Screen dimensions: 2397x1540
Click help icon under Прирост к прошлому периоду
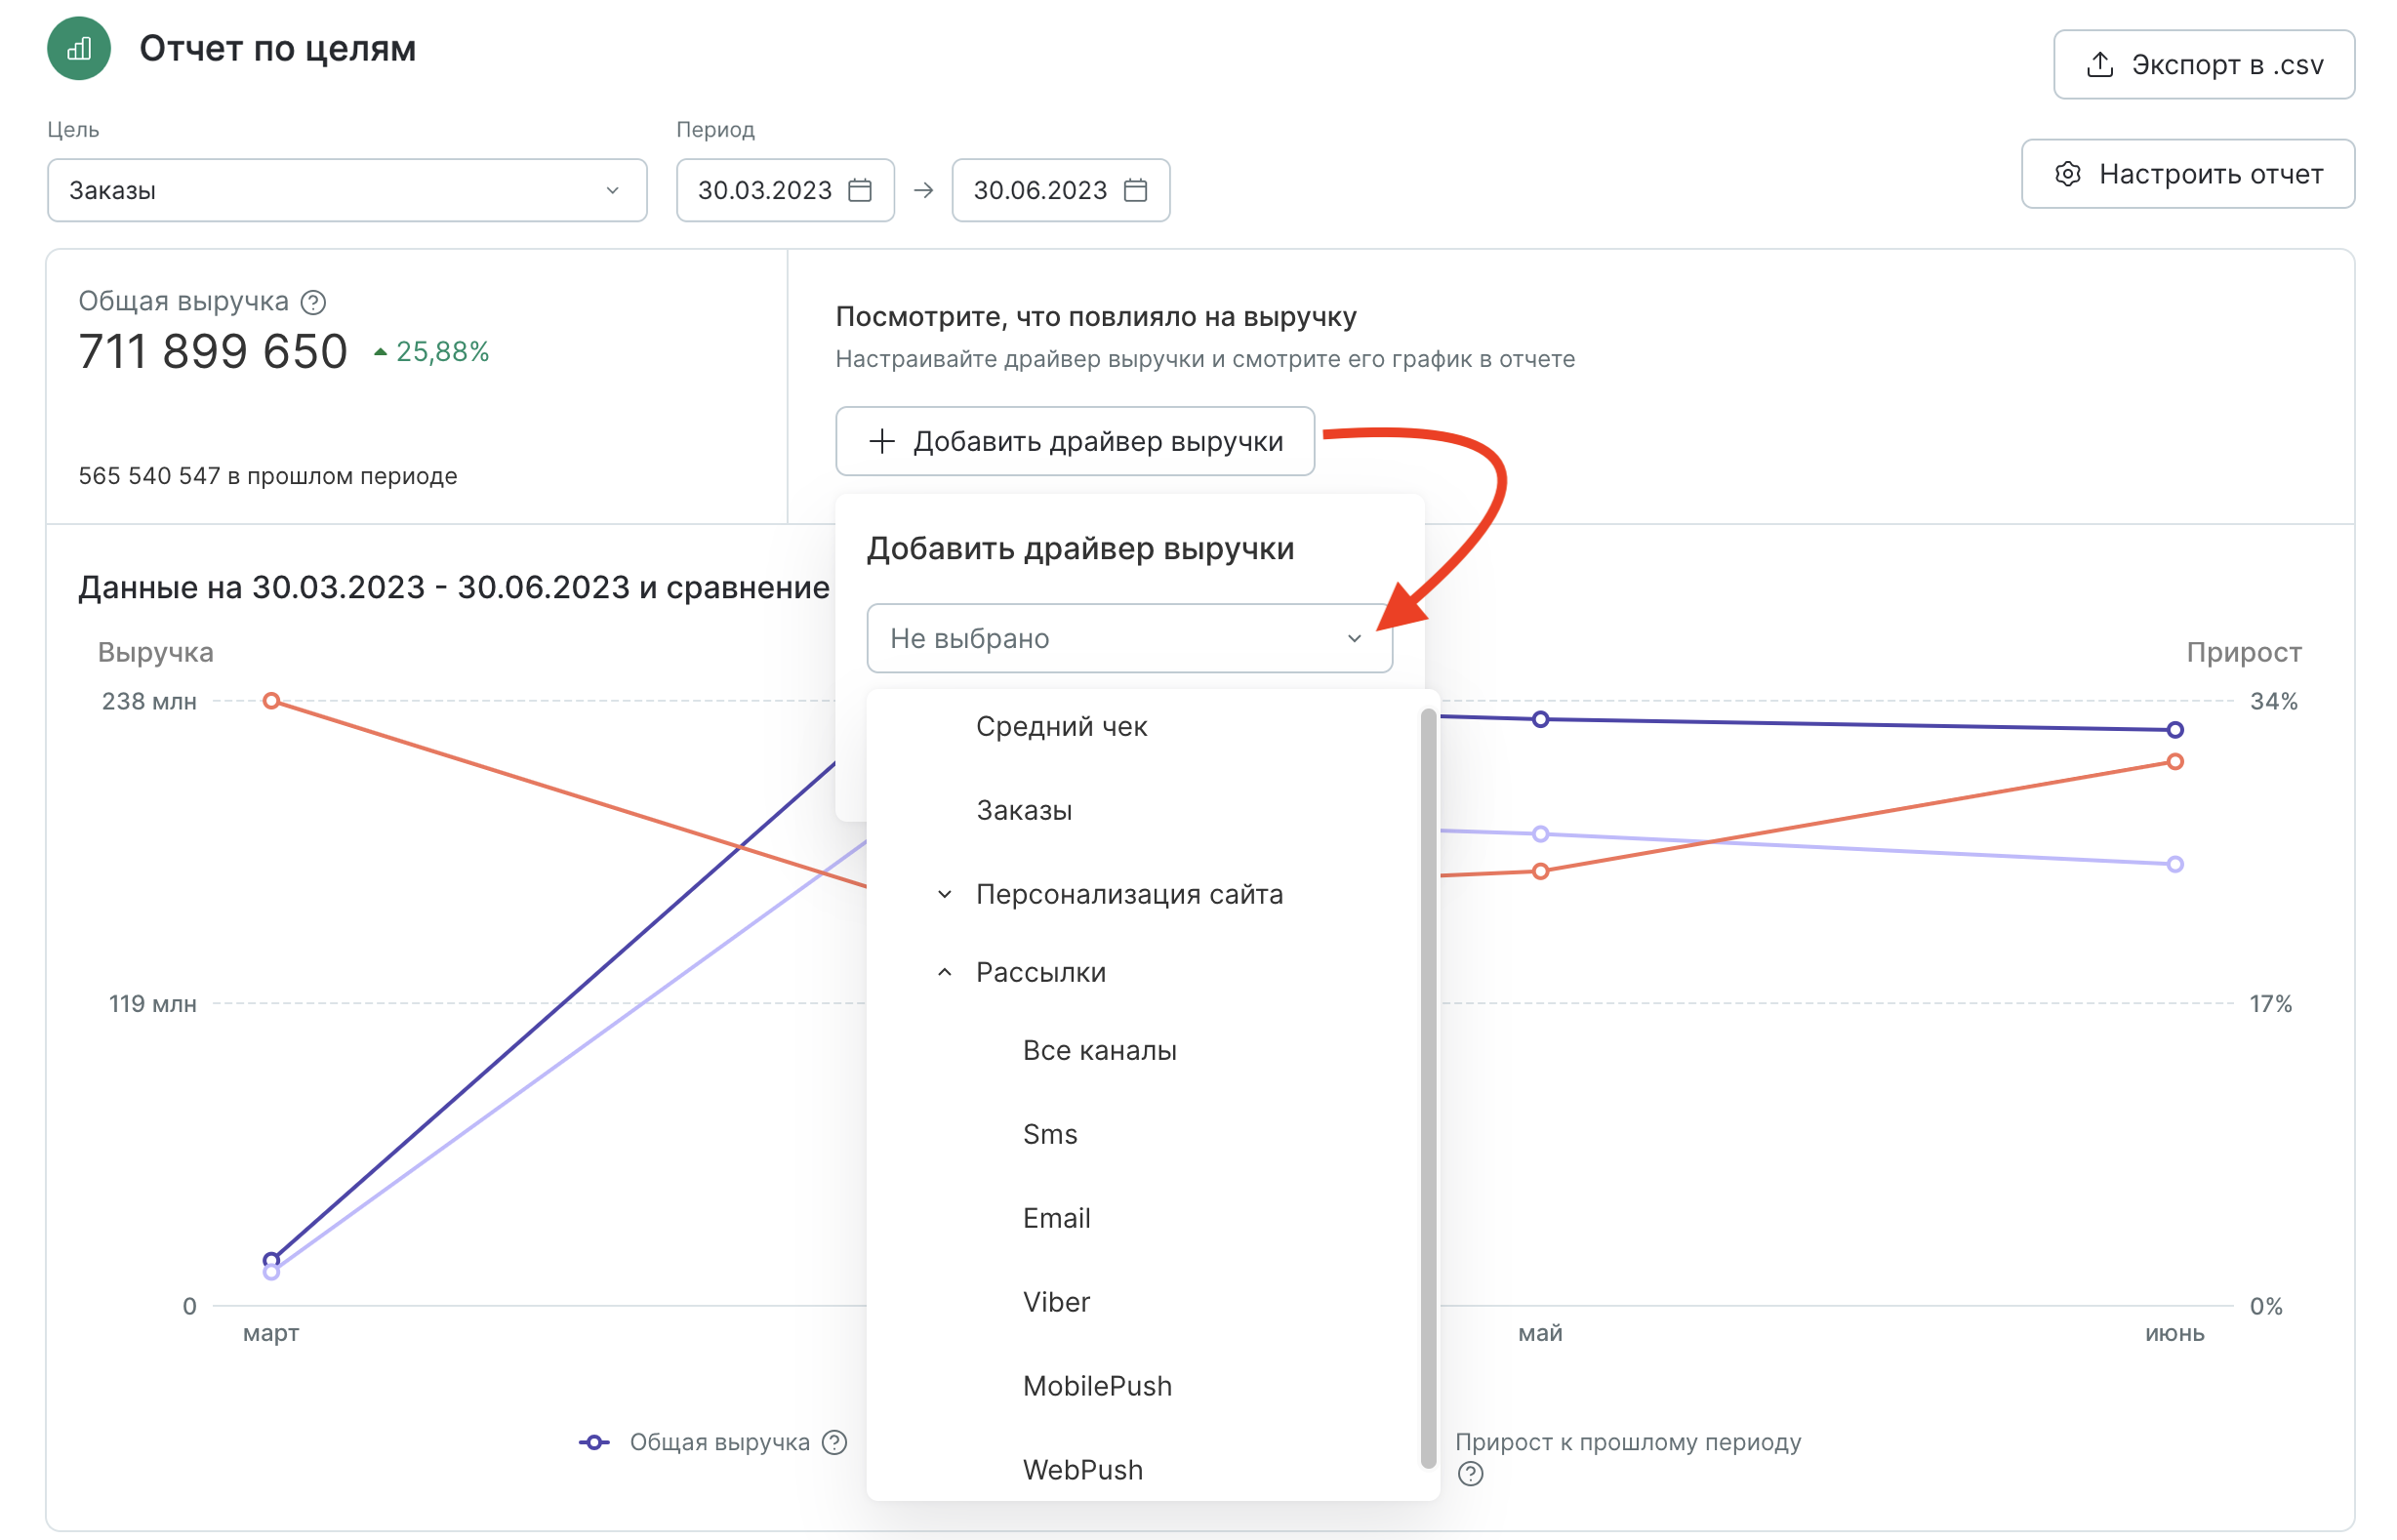point(1470,1474)
